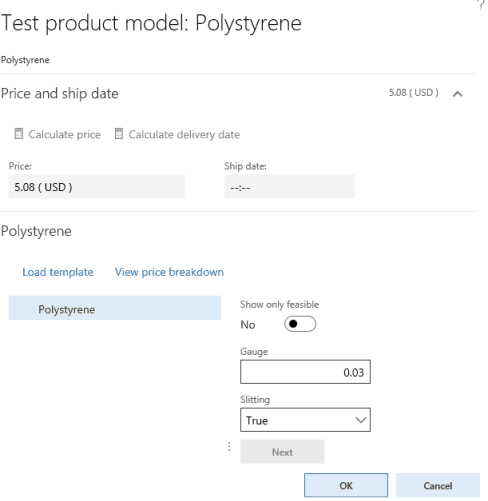This screenshot has width=488, height=501.
Task: Click the Price field showing 5.08 USD
Action: pyautogui.click(x=96, y=186)
